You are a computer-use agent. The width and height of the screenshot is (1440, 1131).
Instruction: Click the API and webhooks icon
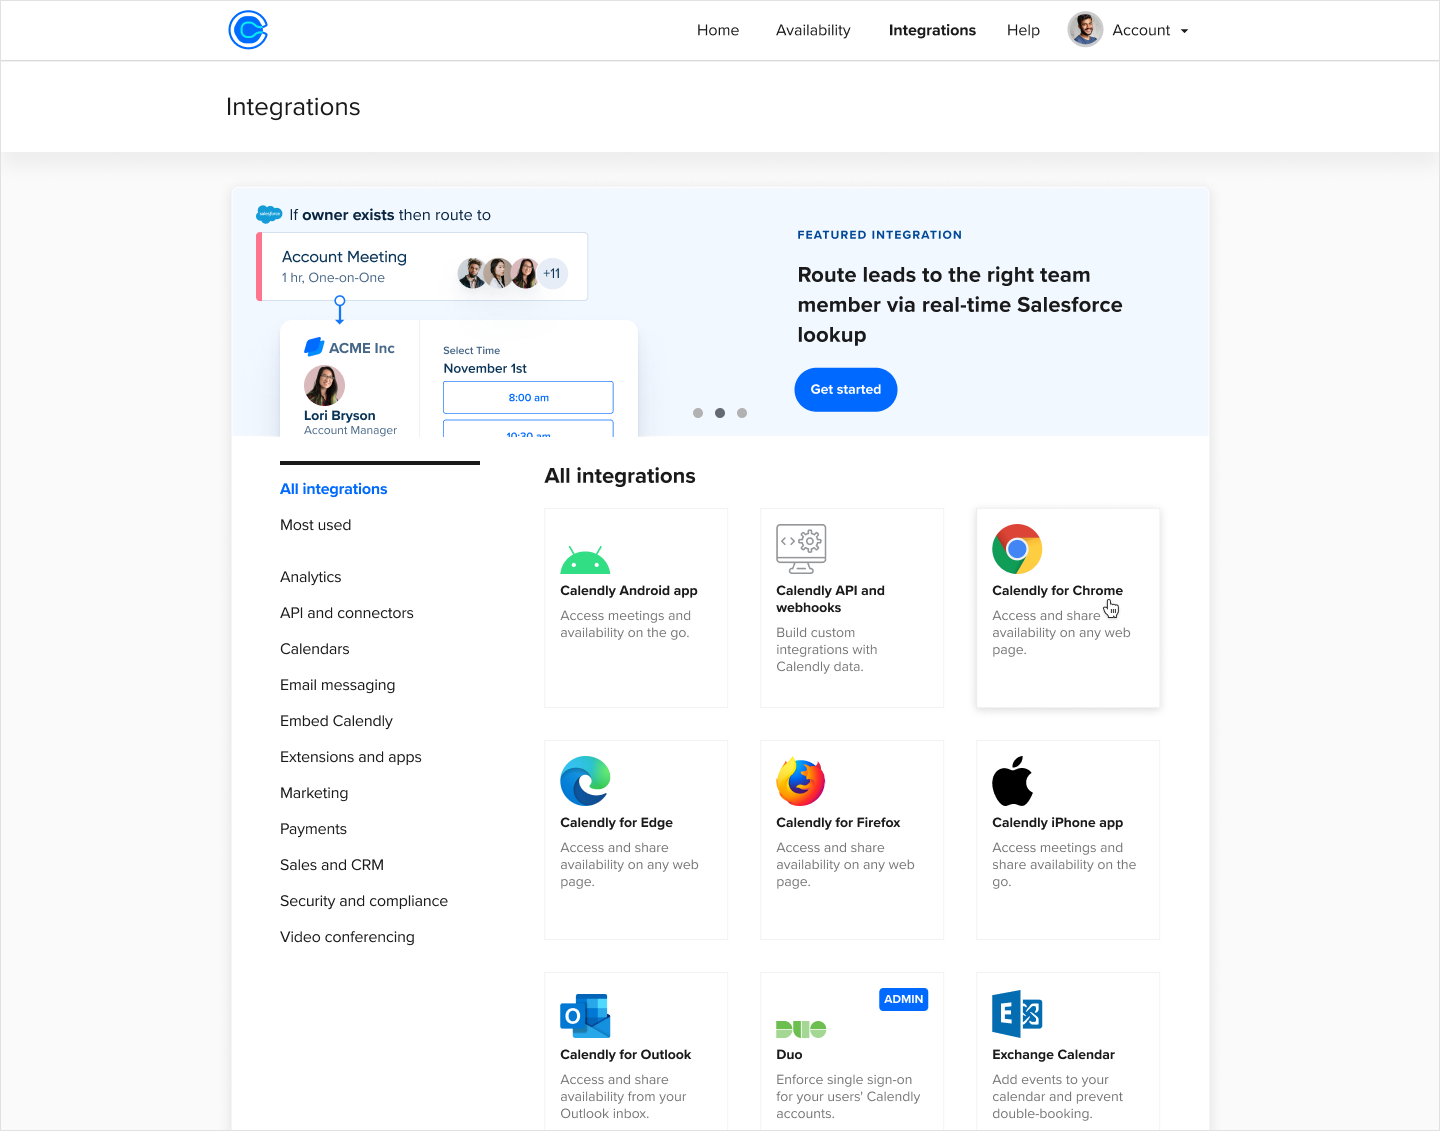click(801, 549)
